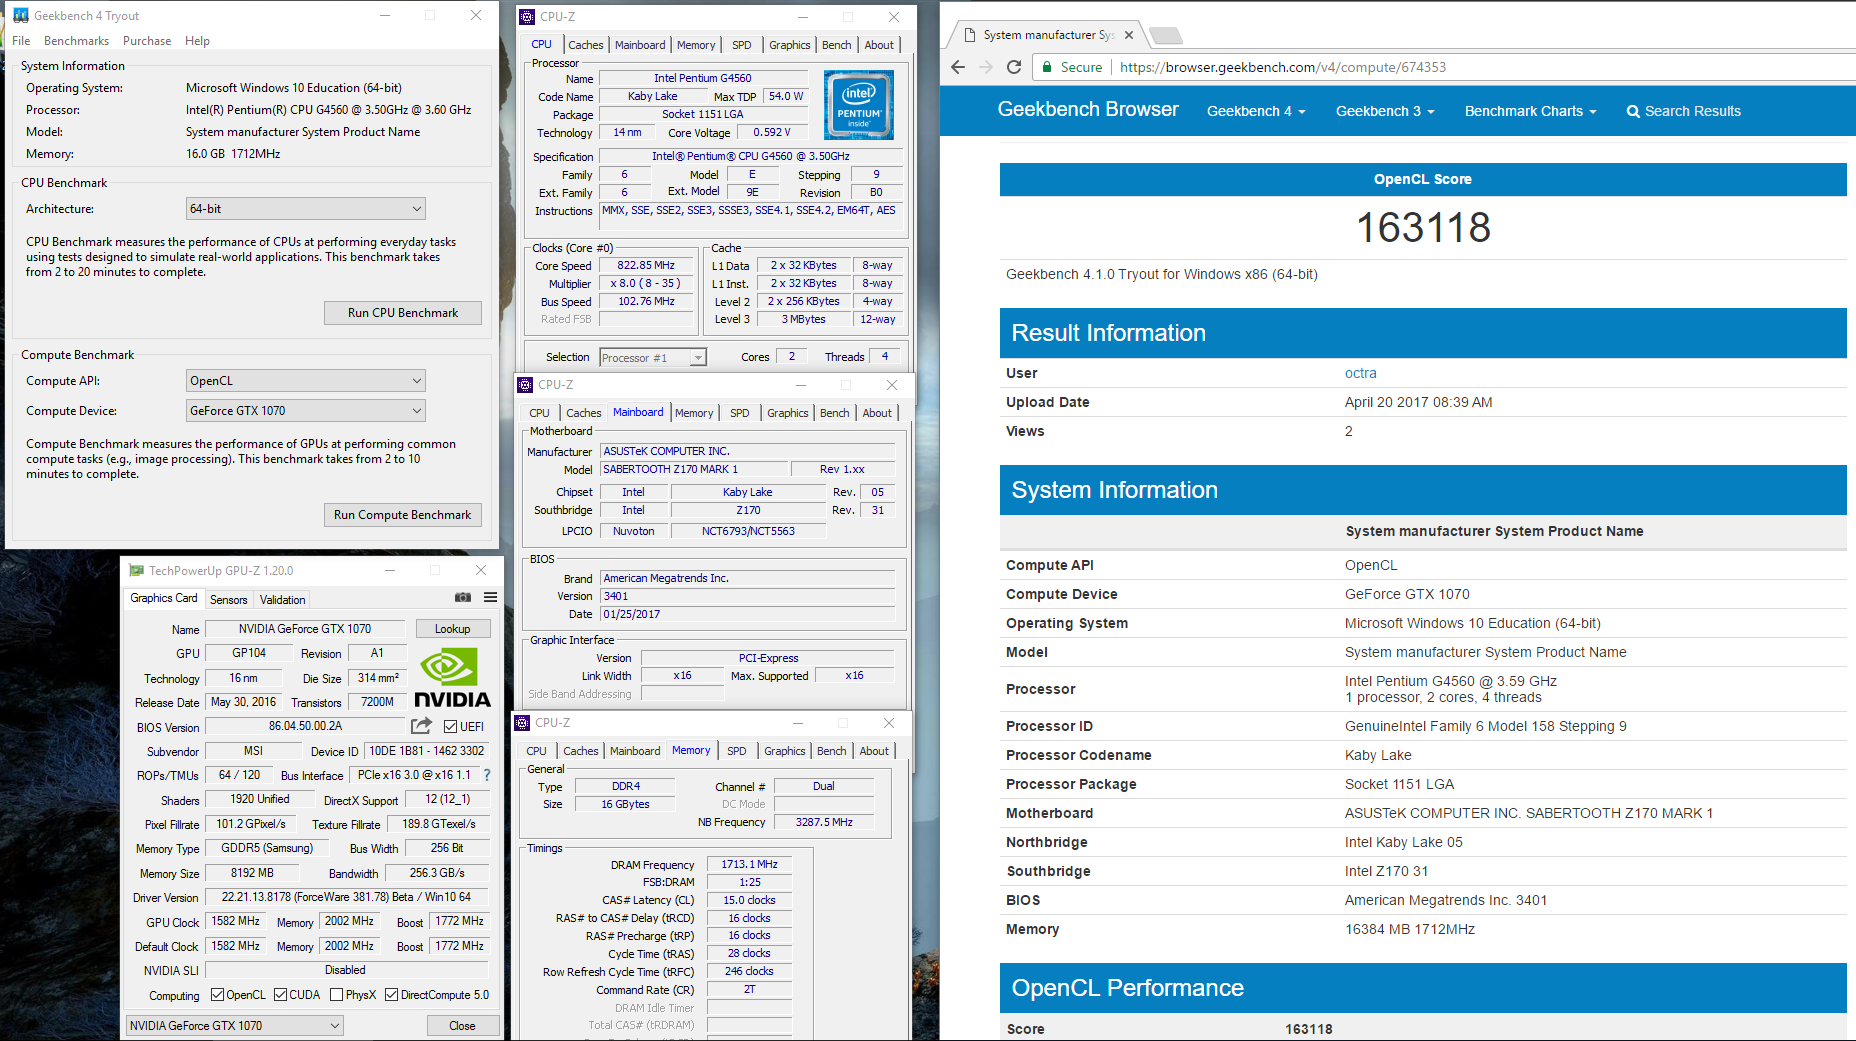Open SPD tab in middle CPU-Z window

740,413
